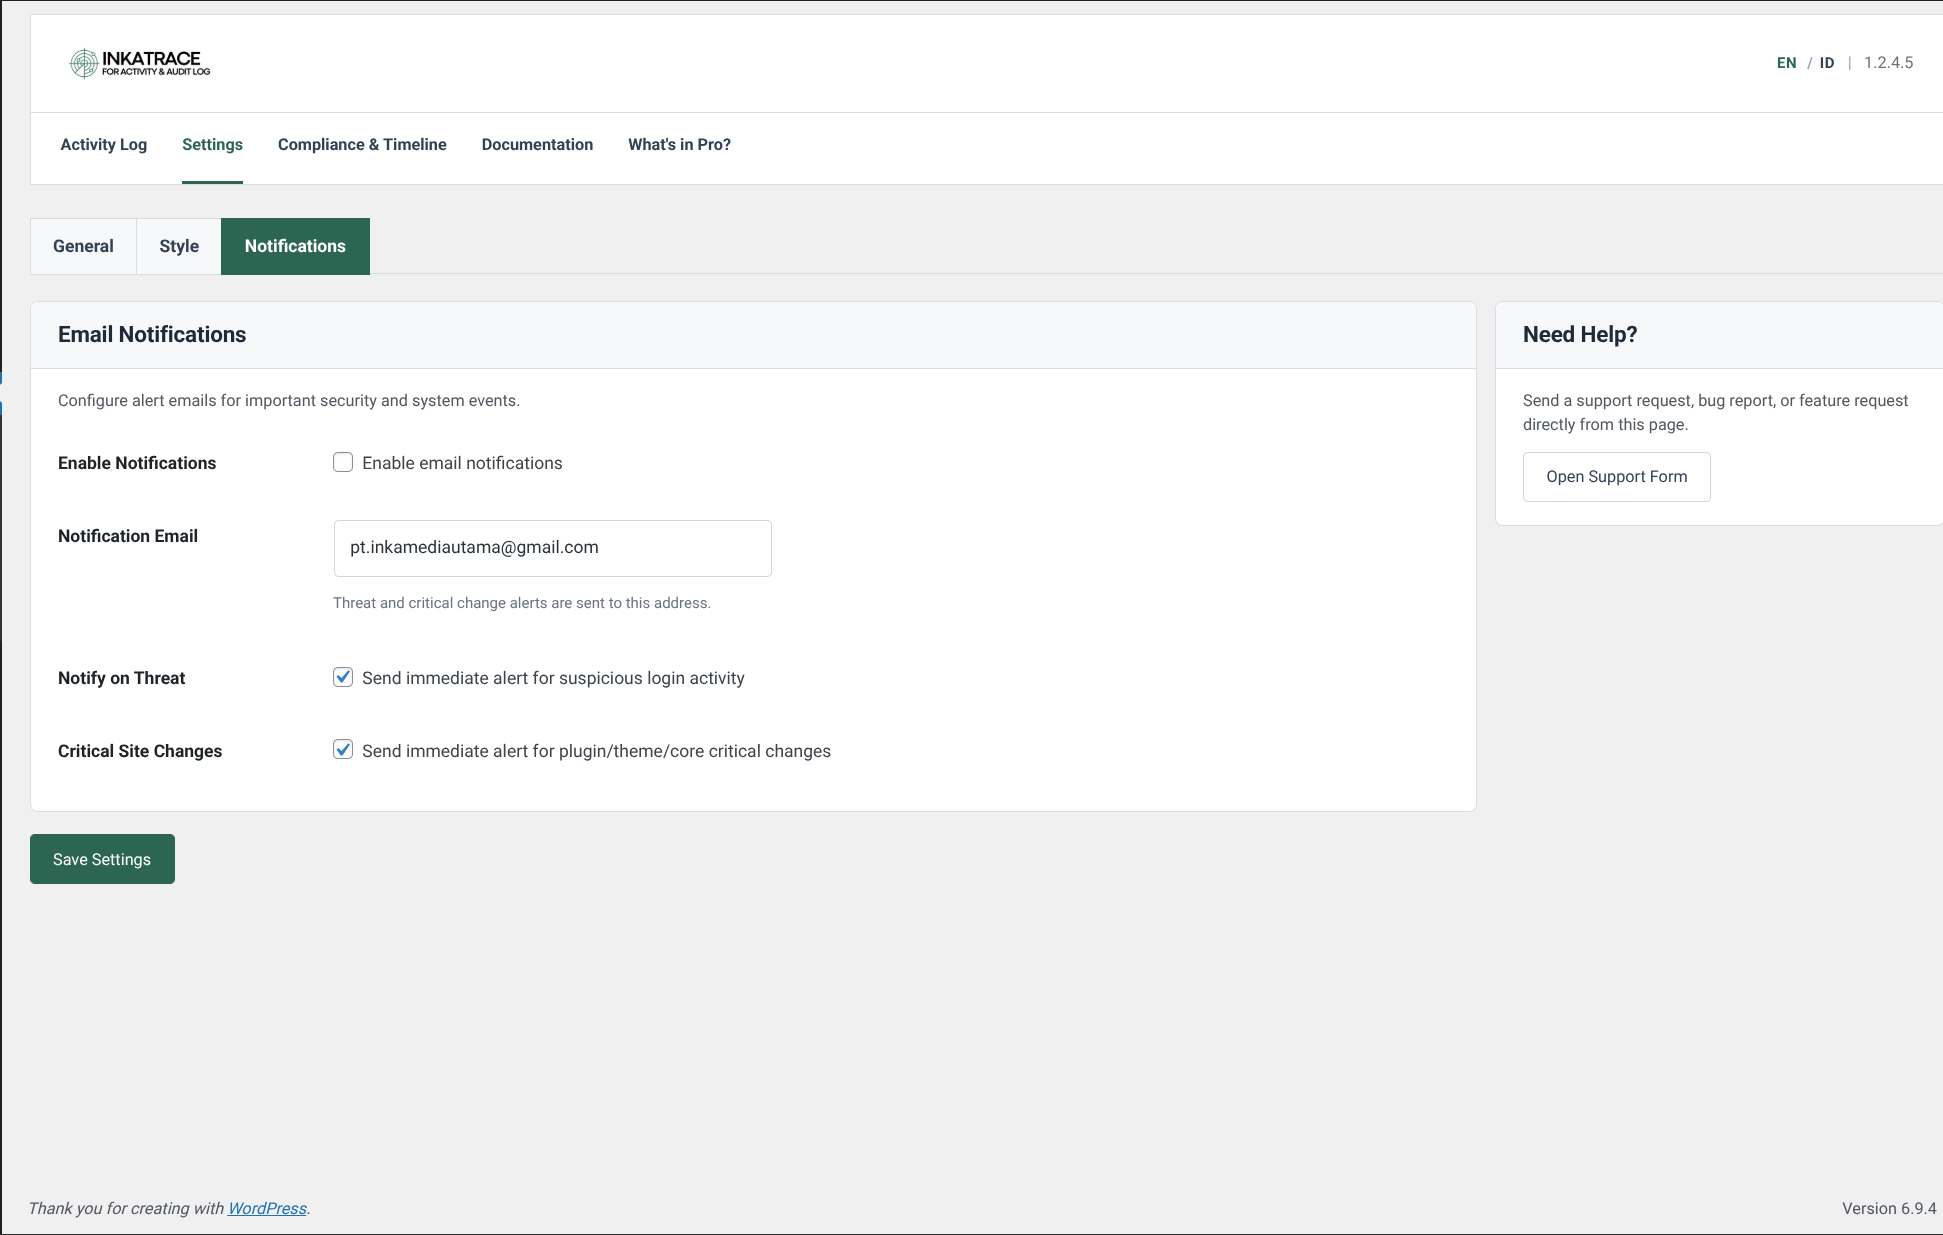Click the Notification Email input field

coord(552,548)
